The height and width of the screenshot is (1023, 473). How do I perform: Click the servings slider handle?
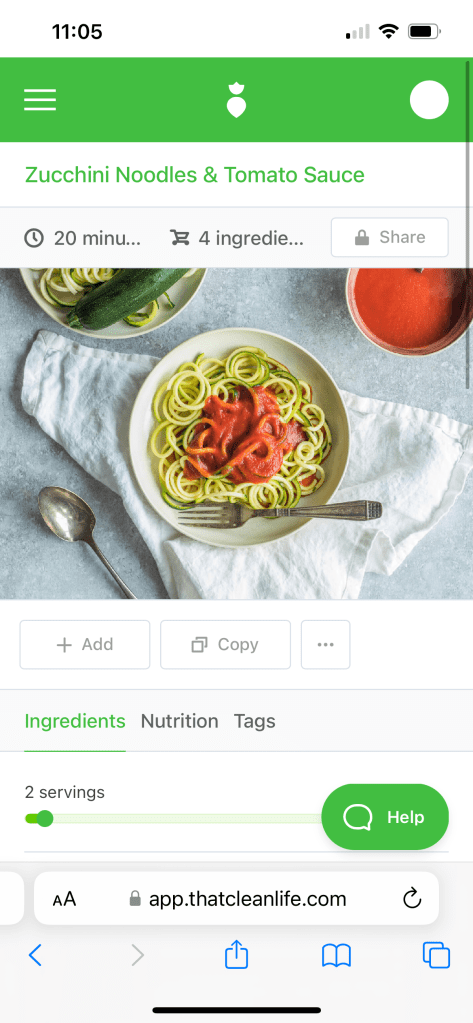[44, 818]
